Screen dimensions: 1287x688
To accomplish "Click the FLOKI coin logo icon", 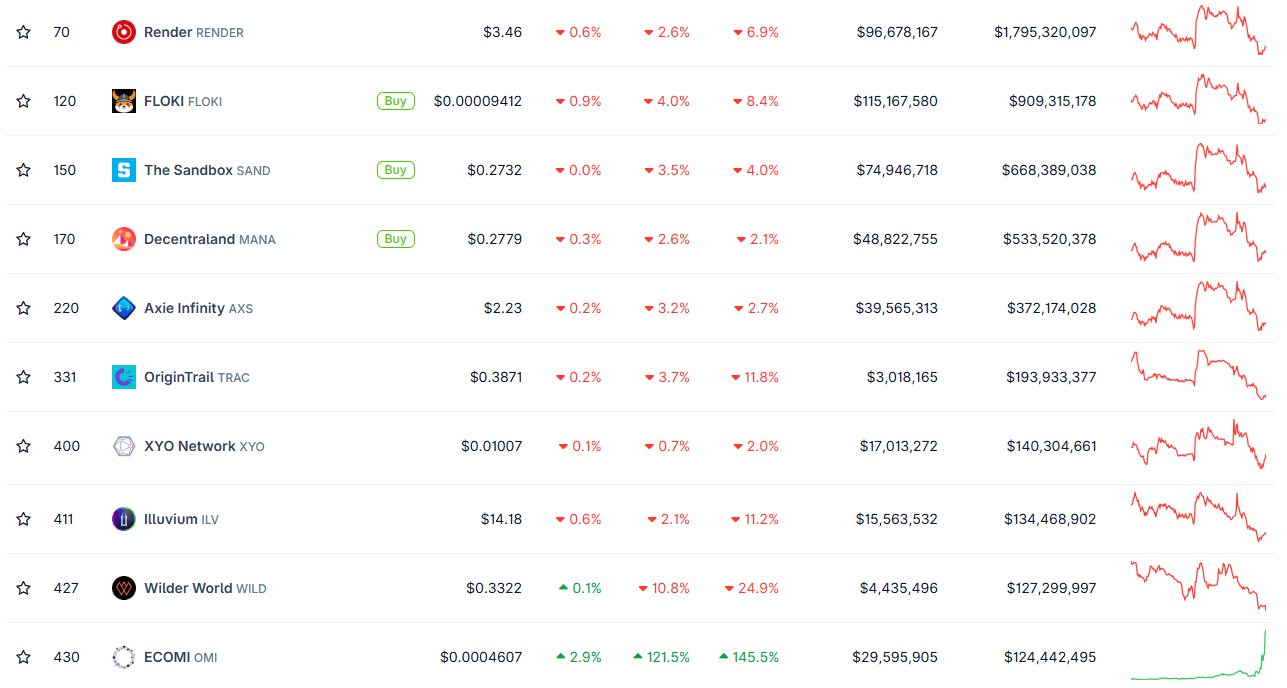I will 124,101.
